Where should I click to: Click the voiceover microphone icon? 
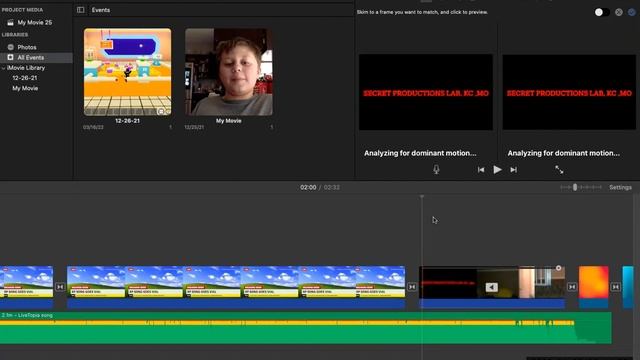pyautogui.click(x=436, y=169)
